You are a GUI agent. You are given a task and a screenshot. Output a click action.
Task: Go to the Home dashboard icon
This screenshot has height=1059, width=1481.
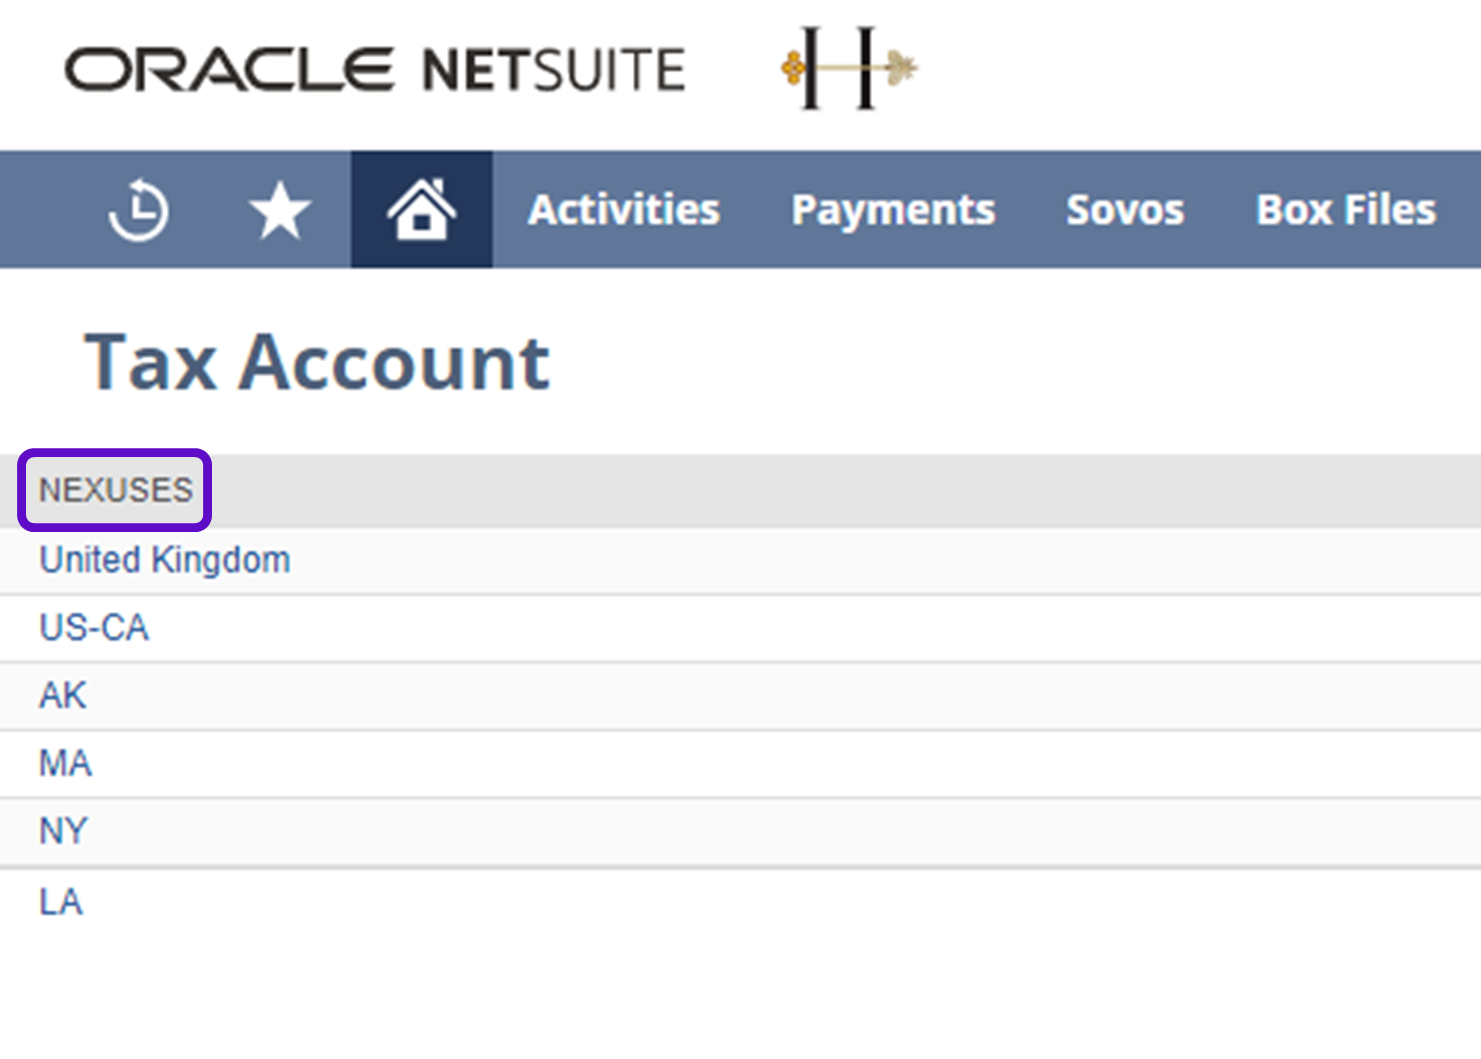[x=421, y=210]
